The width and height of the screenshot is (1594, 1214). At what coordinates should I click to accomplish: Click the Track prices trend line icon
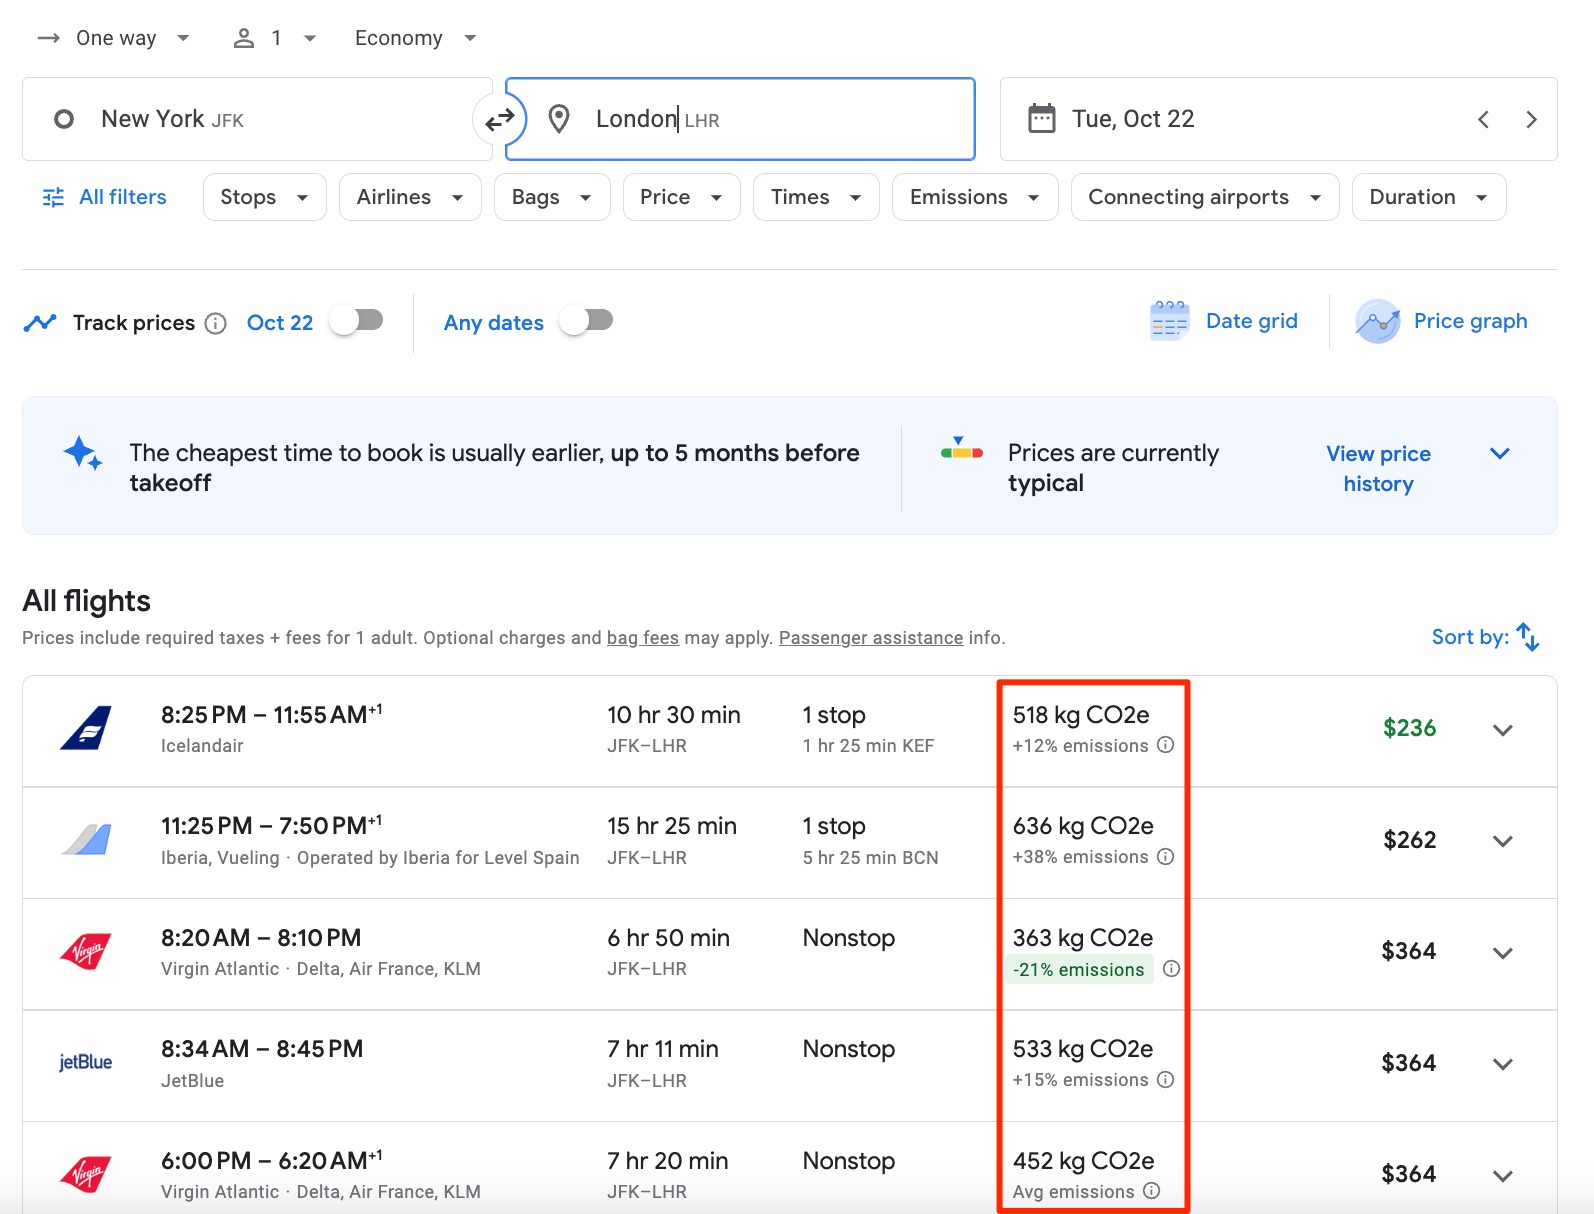click(x=40, y=323)
